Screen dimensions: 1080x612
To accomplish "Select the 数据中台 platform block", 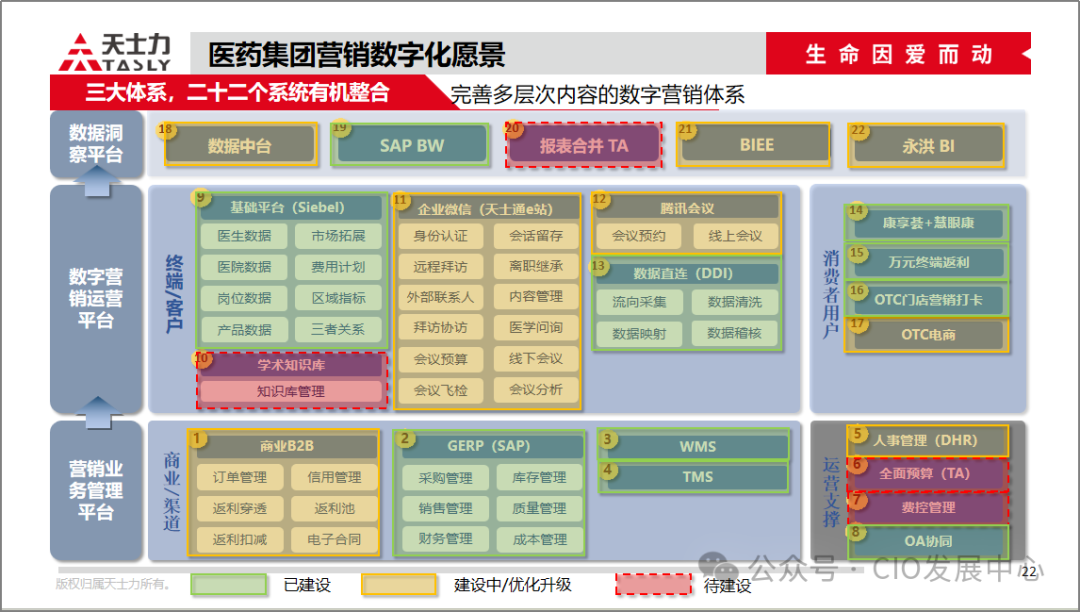I will (240, 144).
